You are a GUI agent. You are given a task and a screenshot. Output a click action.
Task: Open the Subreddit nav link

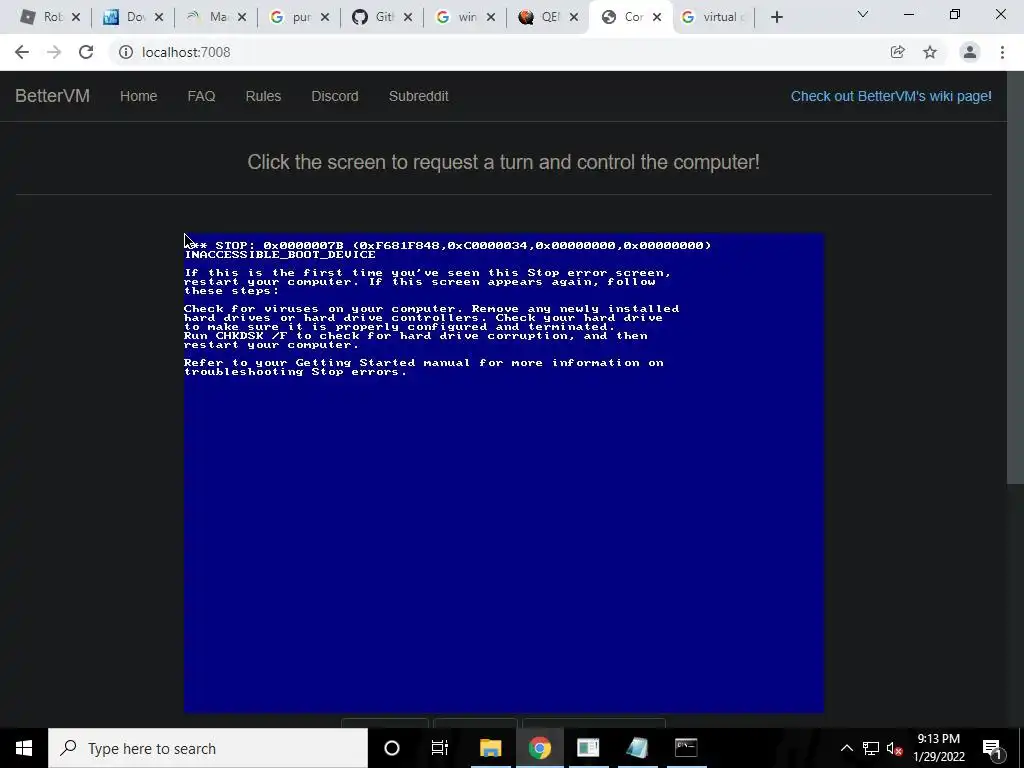pos(419,96)
